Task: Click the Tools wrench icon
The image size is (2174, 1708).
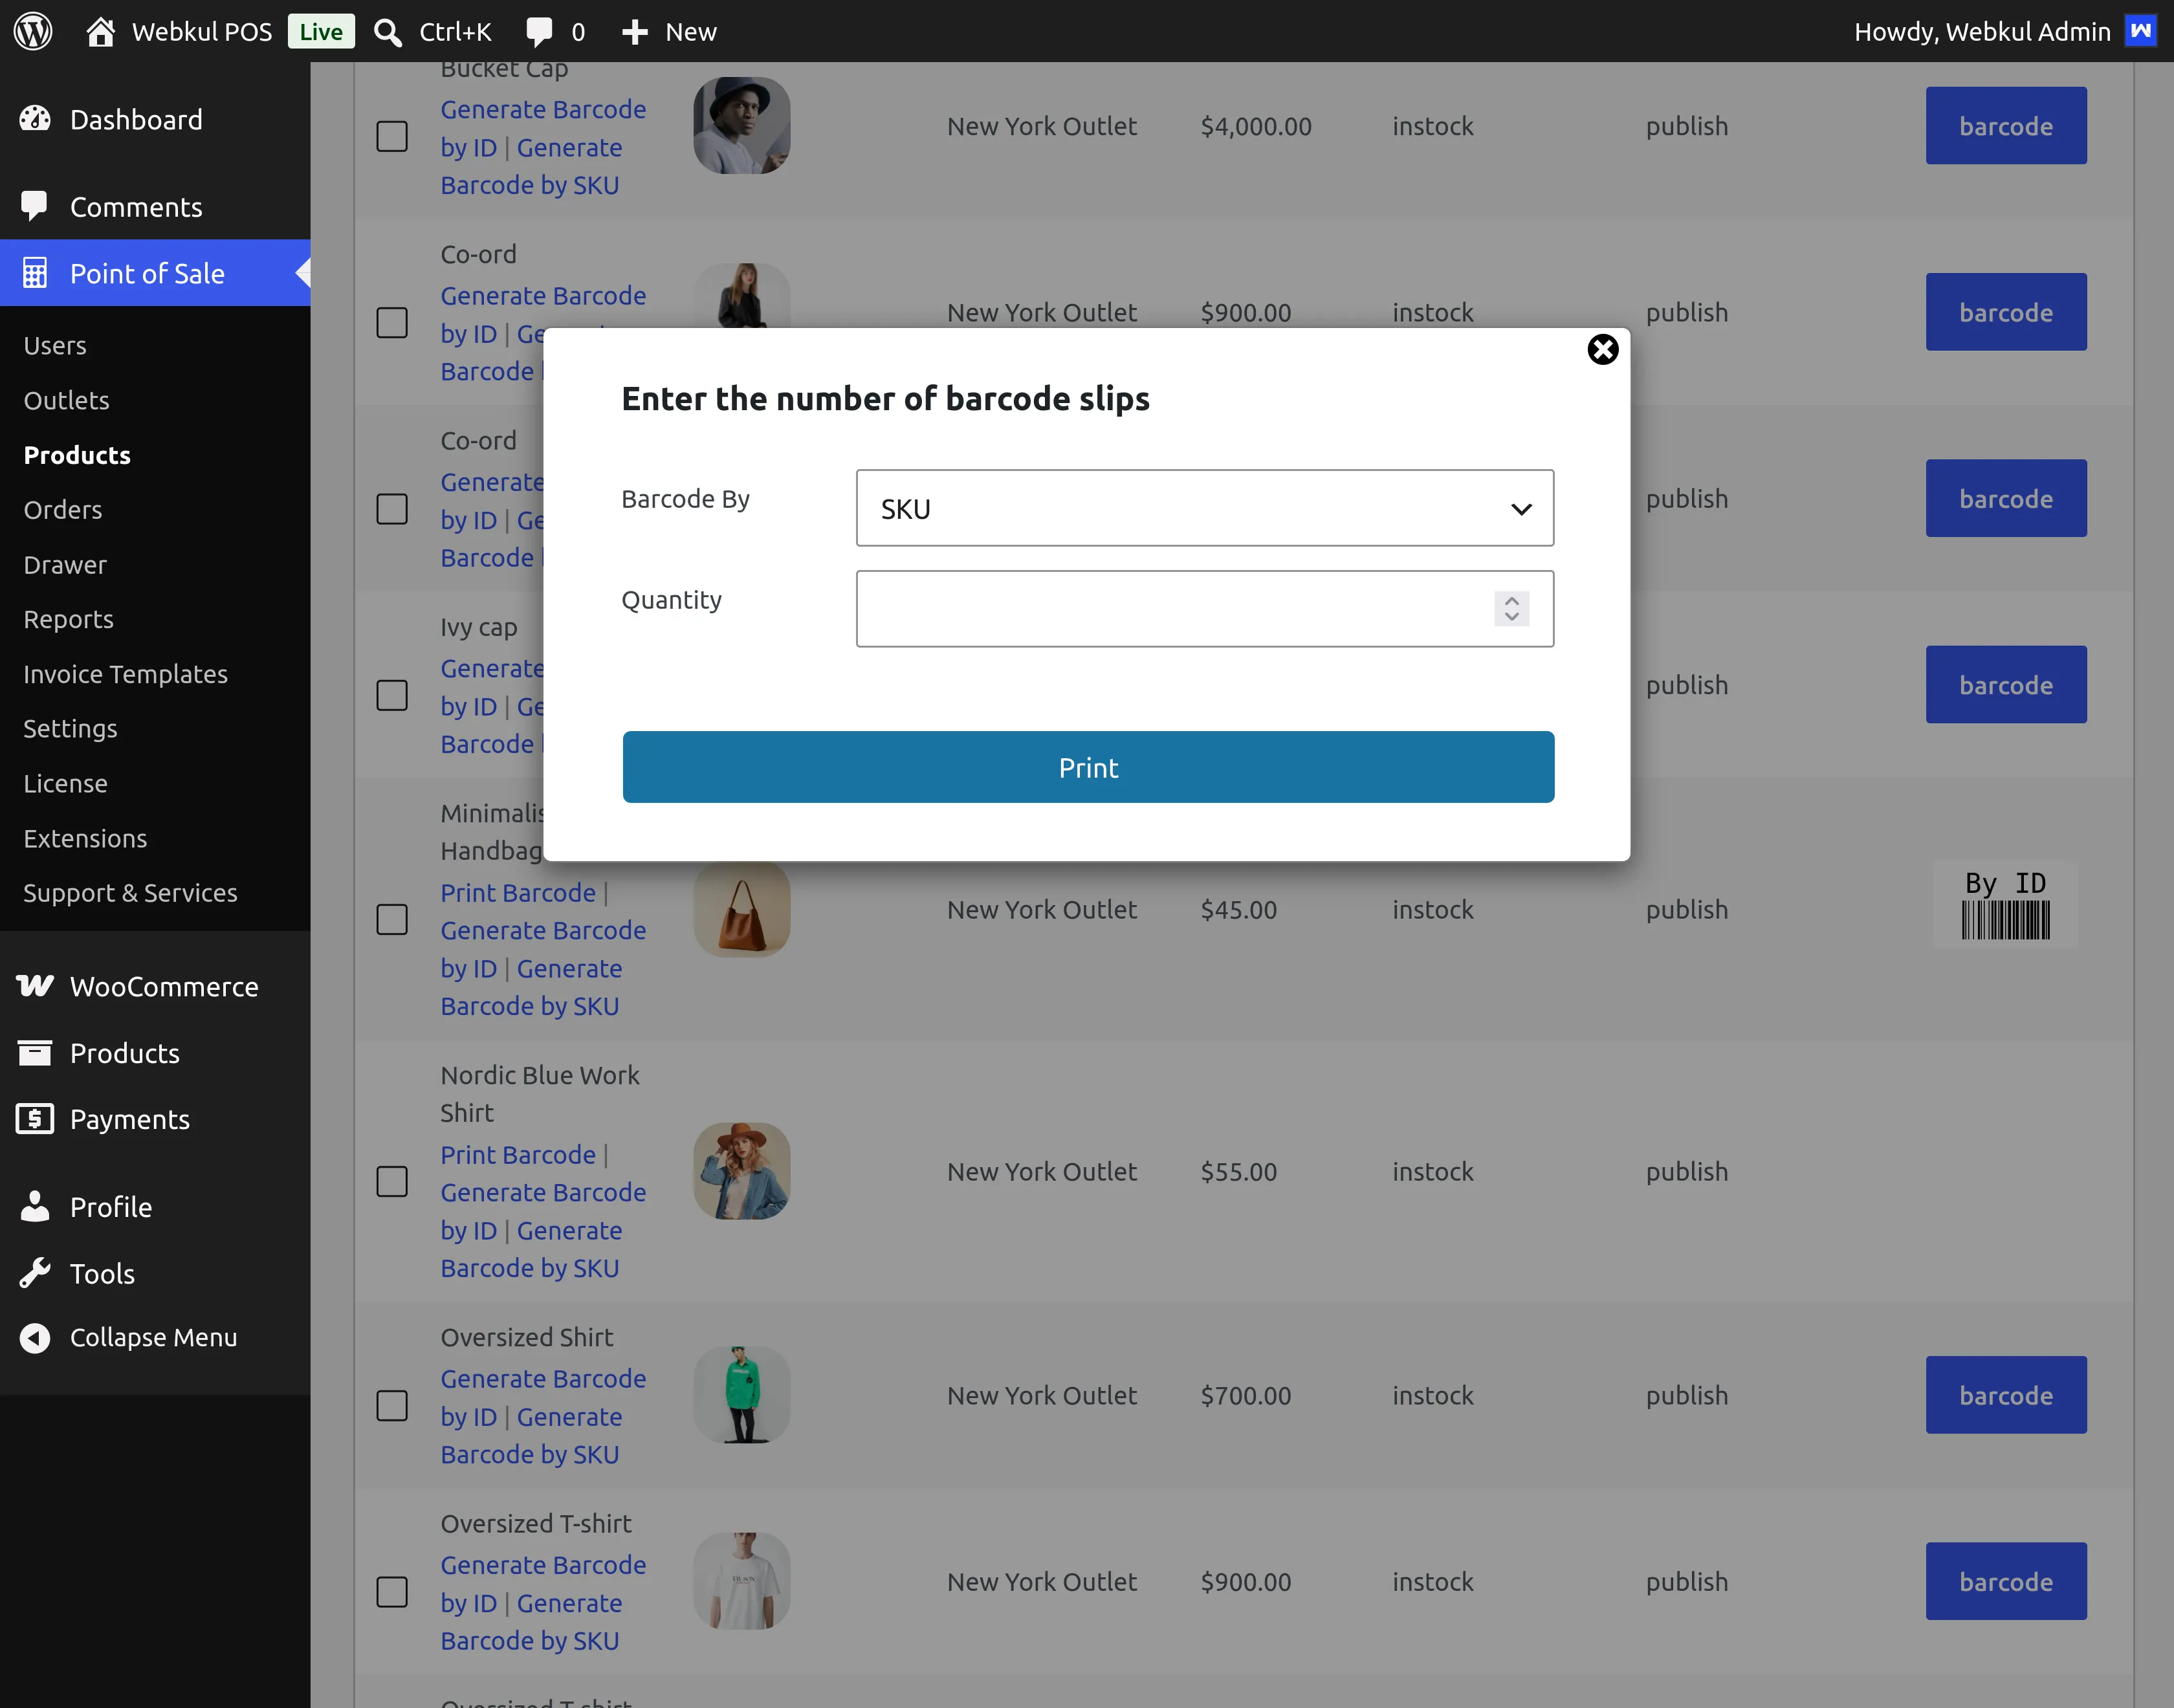Action: [35, 1273]
